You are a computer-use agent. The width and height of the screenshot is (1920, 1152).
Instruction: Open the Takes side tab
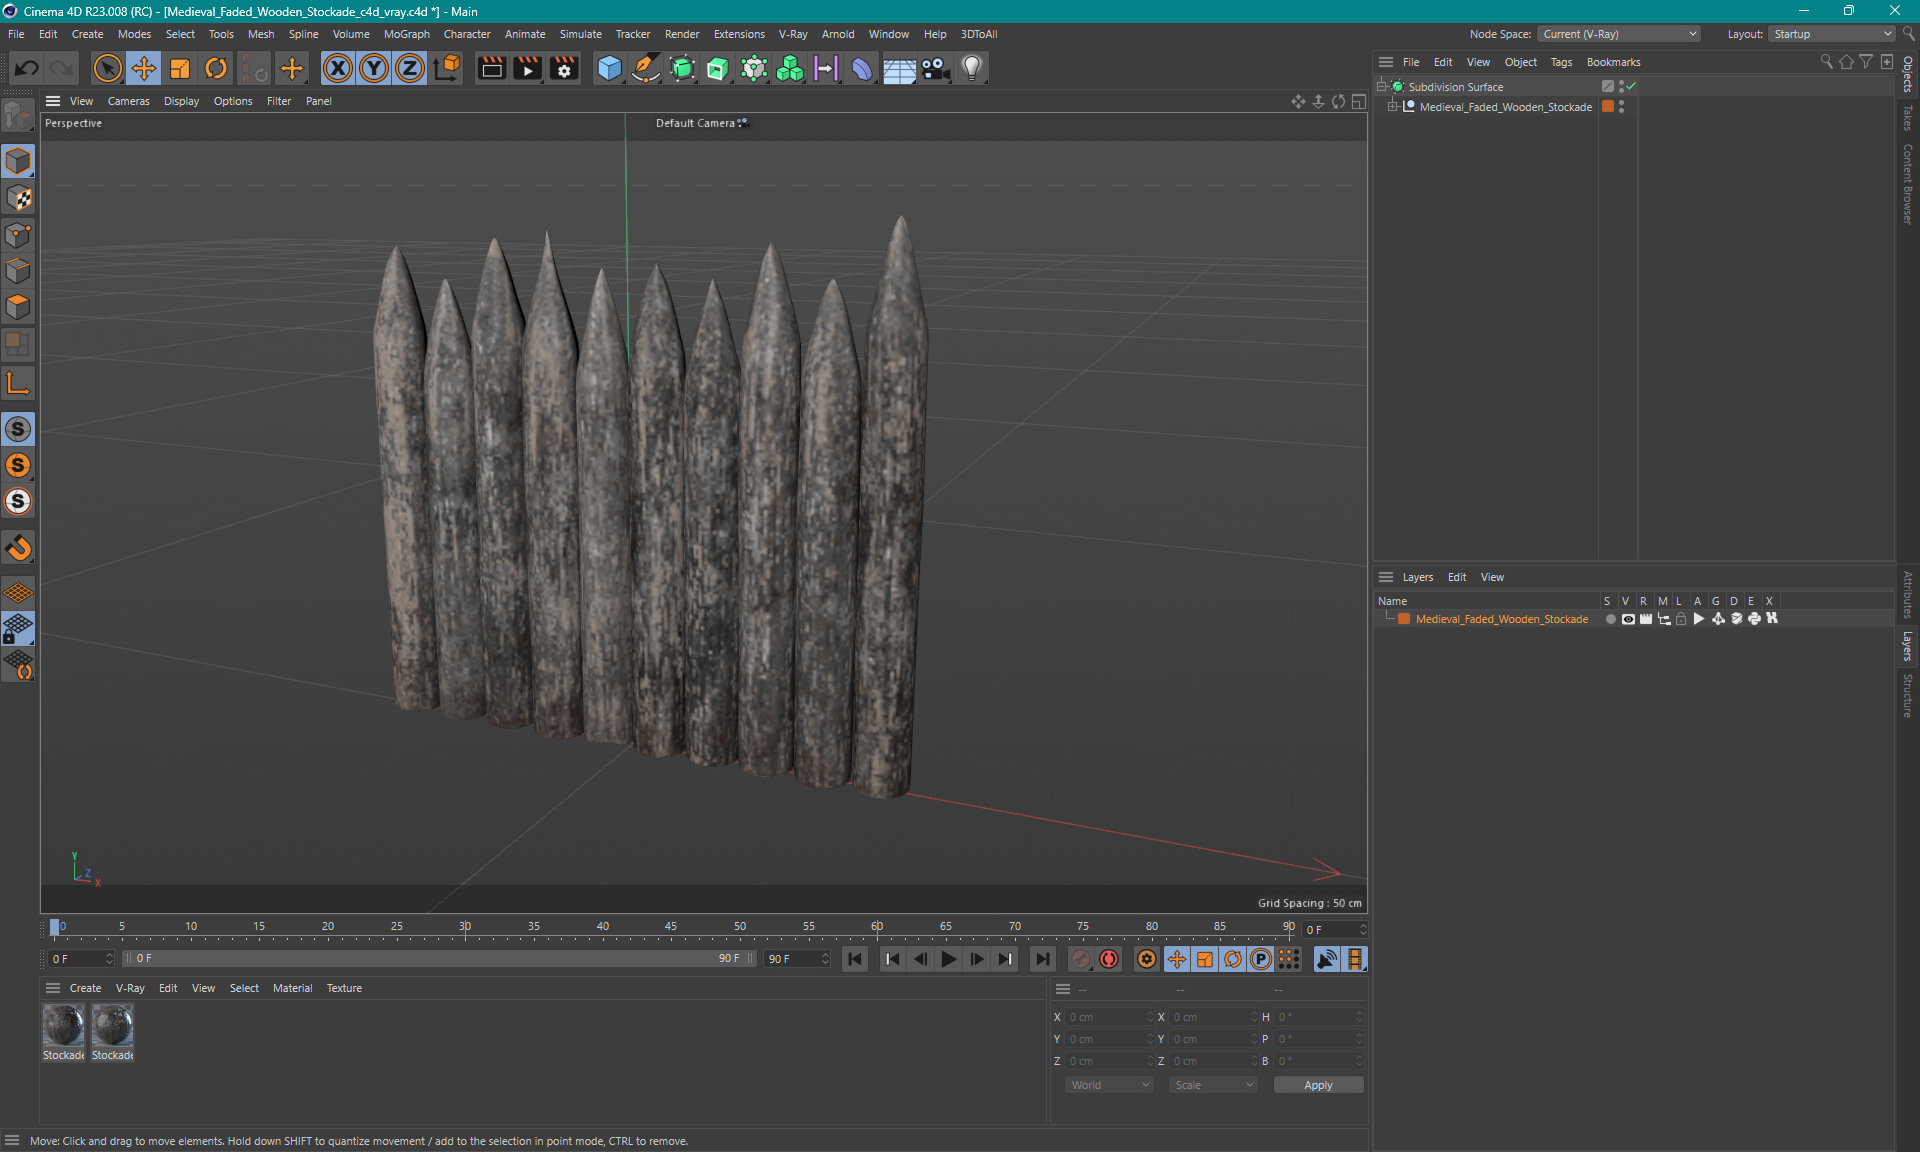1908,118
